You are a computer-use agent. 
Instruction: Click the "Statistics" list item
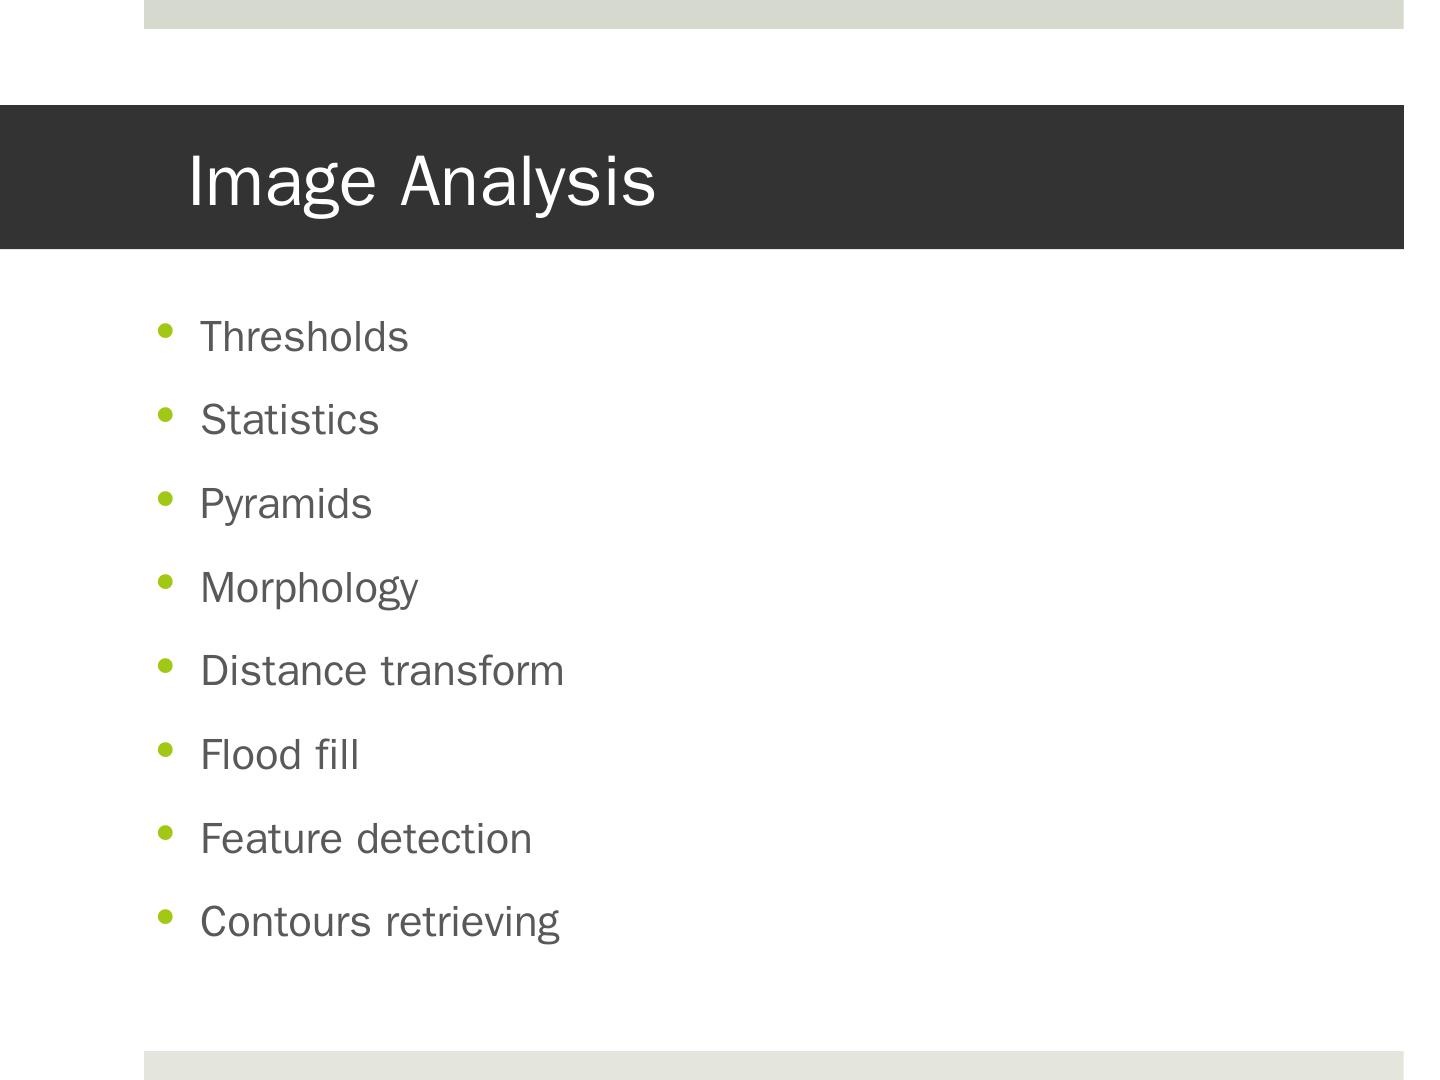tap(289, 420)
